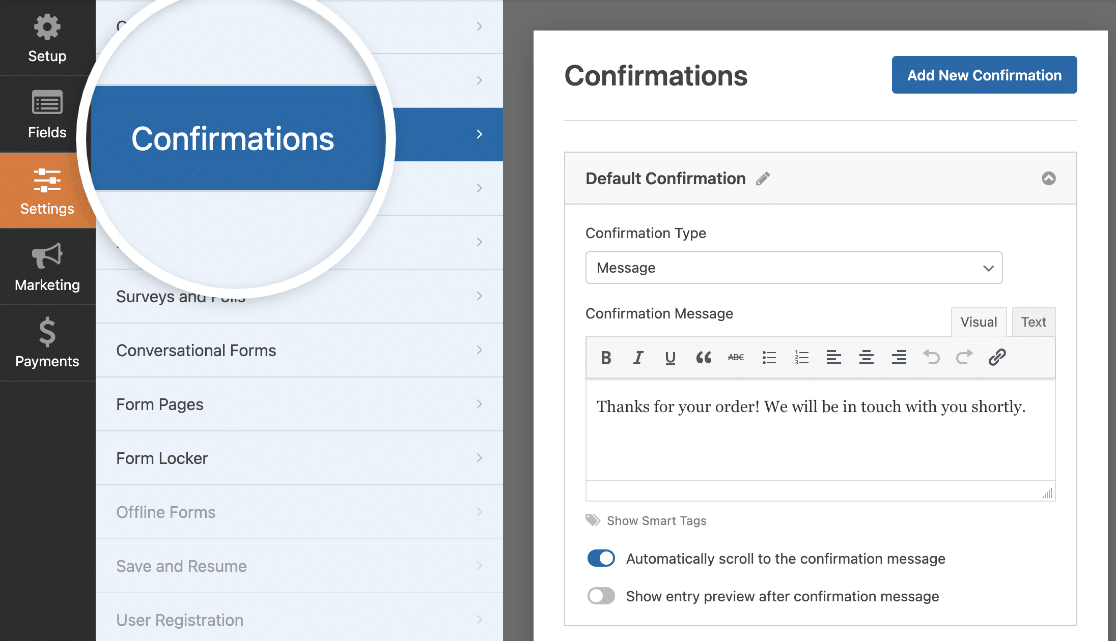
Task: Toggle italic formatting in message editor
Action: point(638,357)
